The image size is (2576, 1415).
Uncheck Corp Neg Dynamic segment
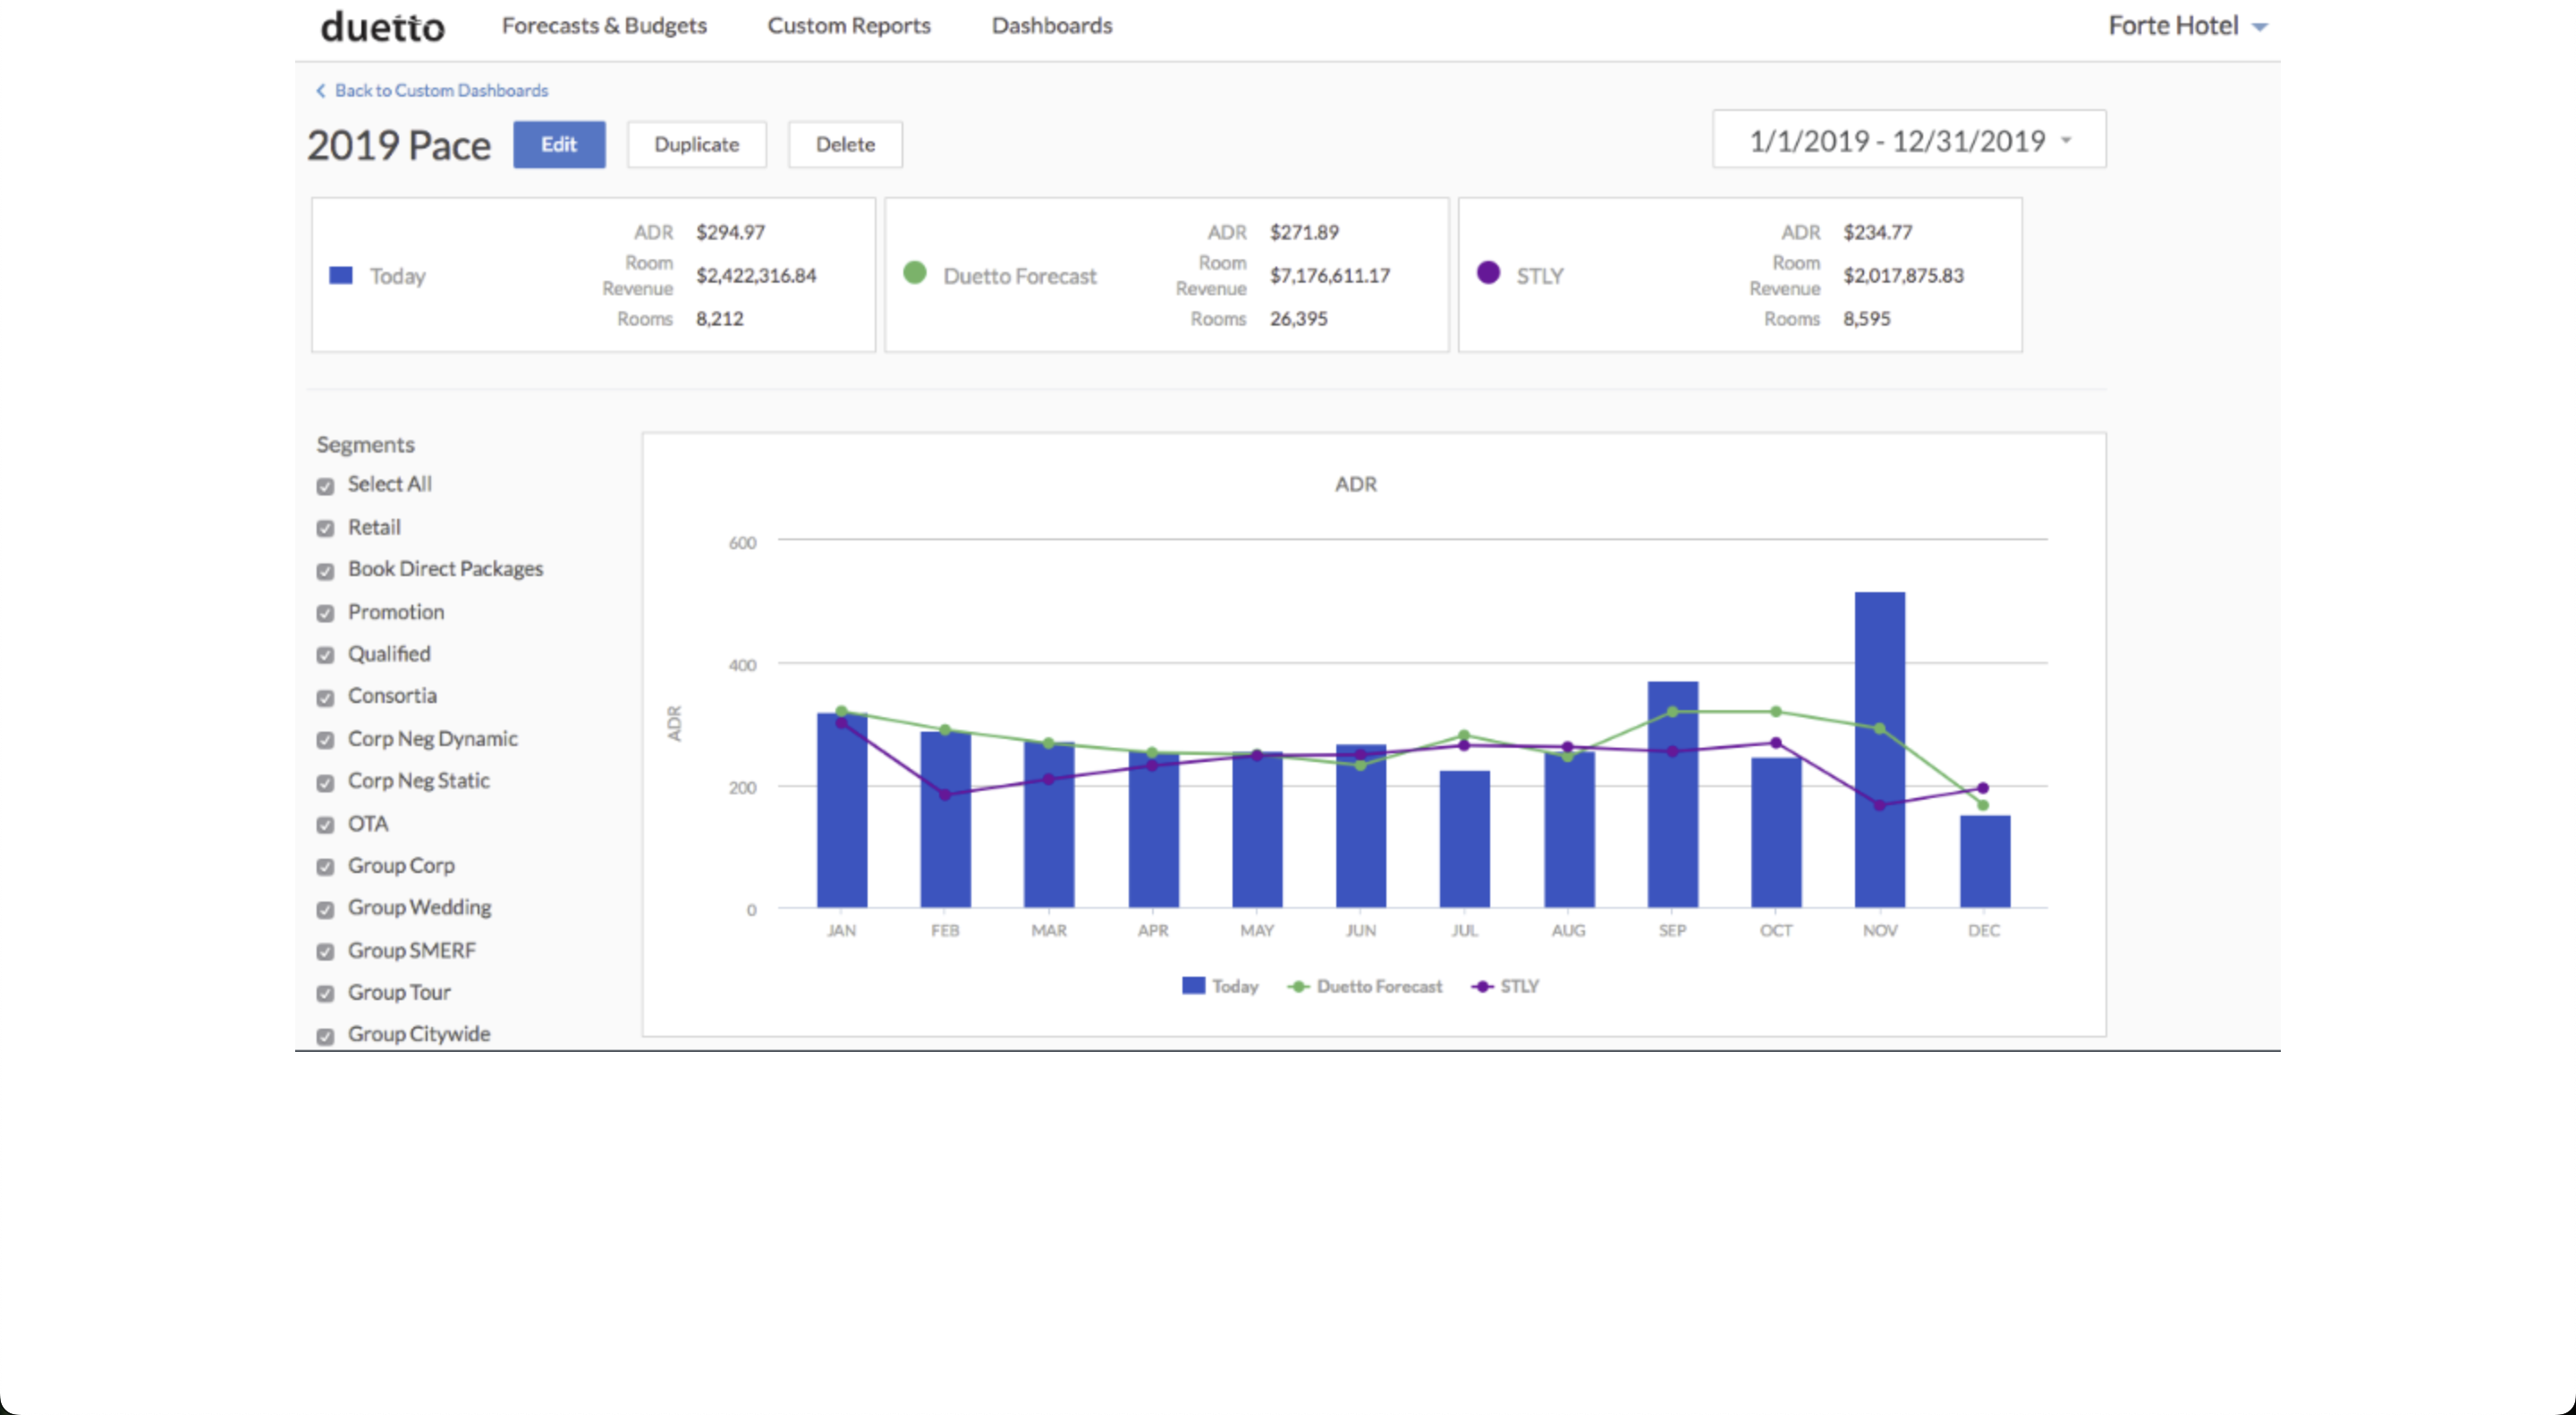(325, 740)
